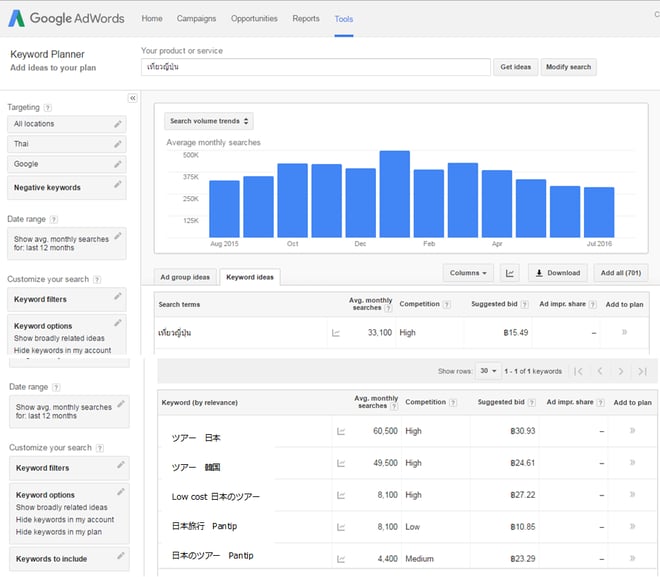Open the Campaigns menu
The image size is (660, 577).
(196, 19)
